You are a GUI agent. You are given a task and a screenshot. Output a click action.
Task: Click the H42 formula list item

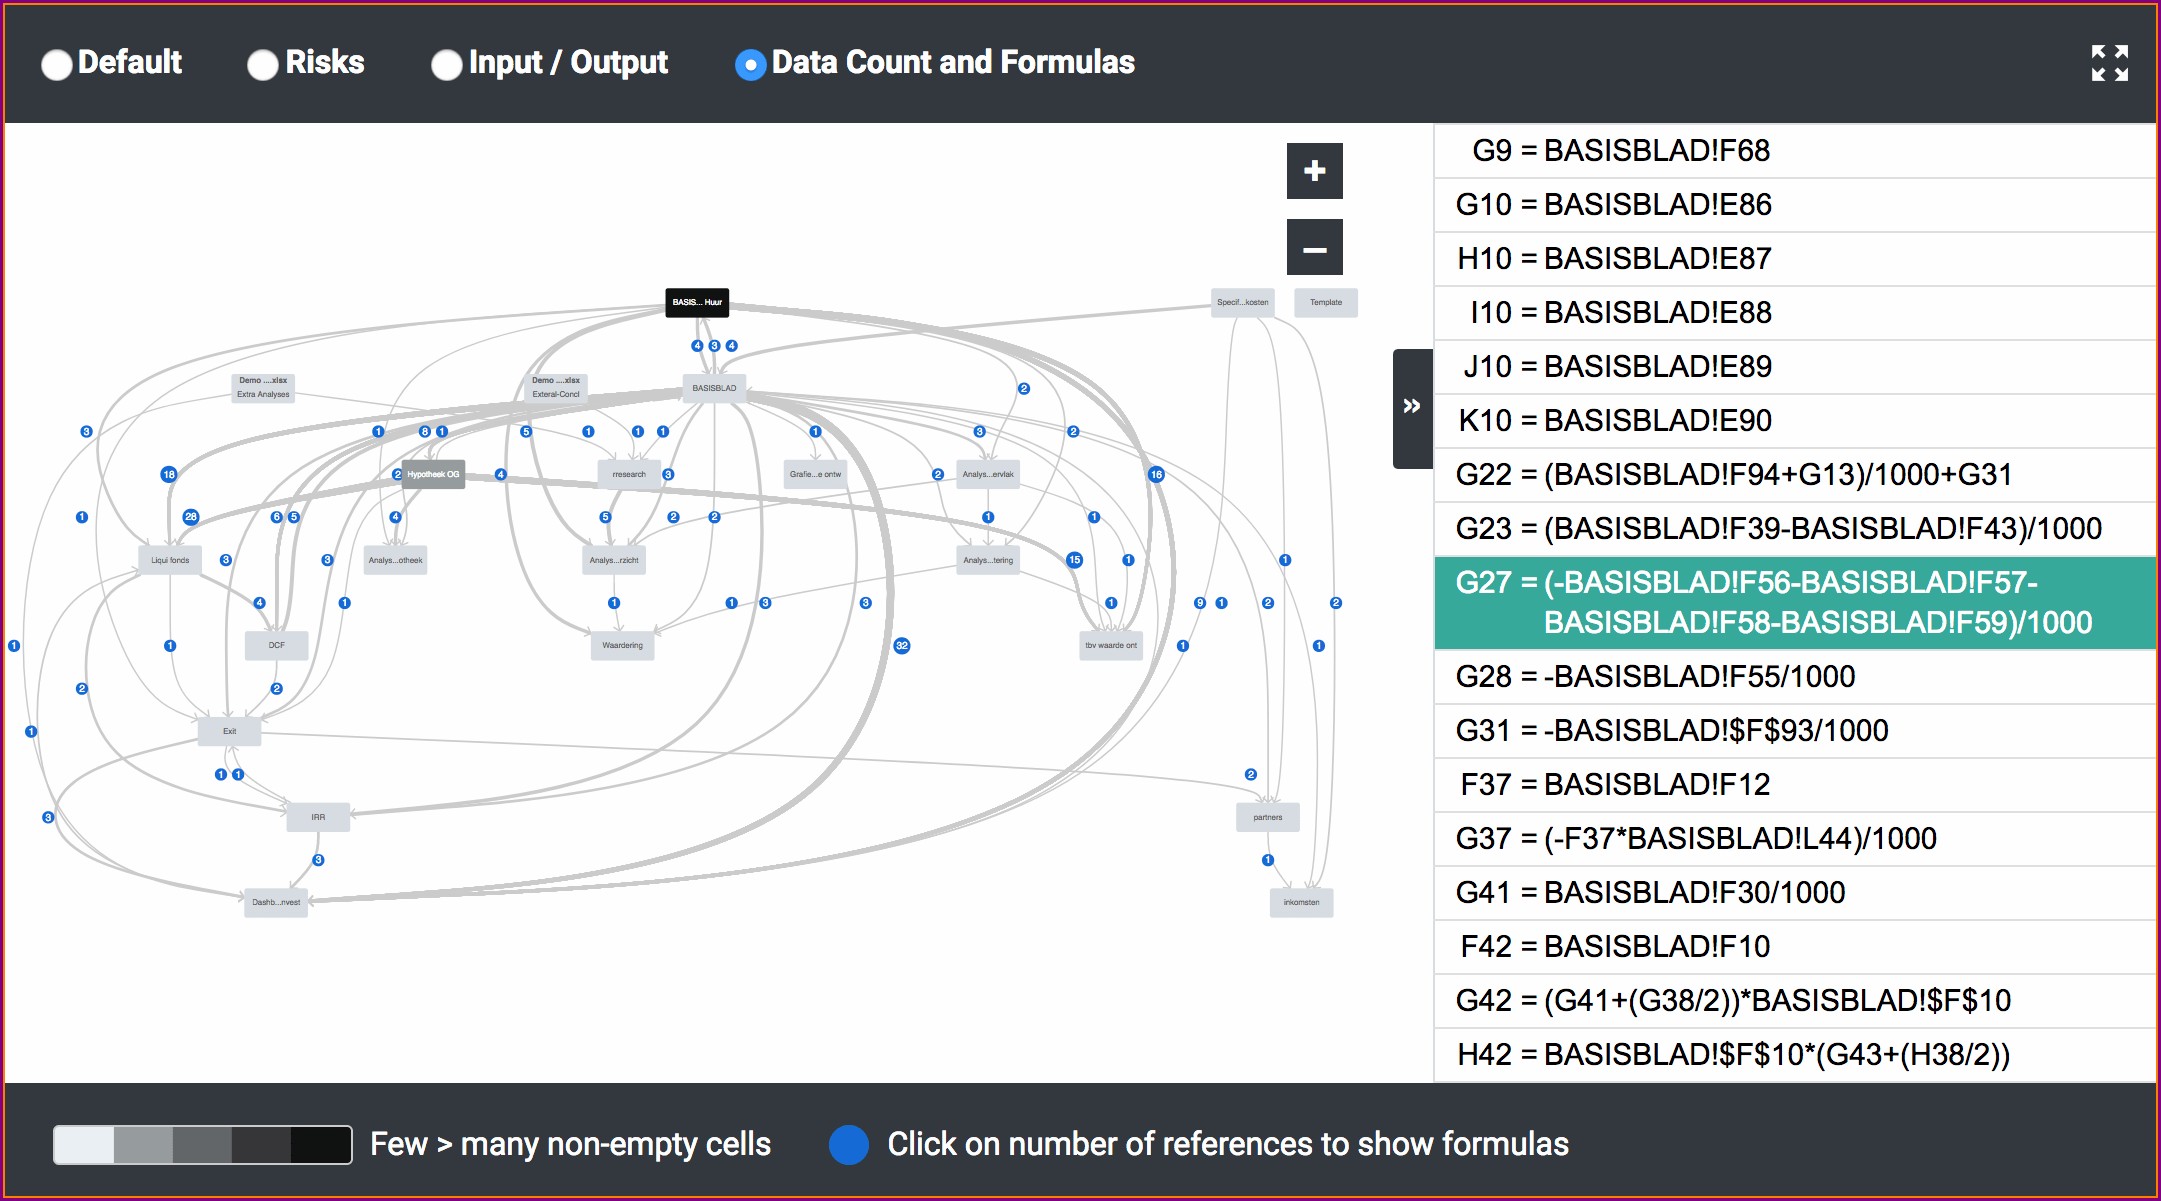1794,1054
